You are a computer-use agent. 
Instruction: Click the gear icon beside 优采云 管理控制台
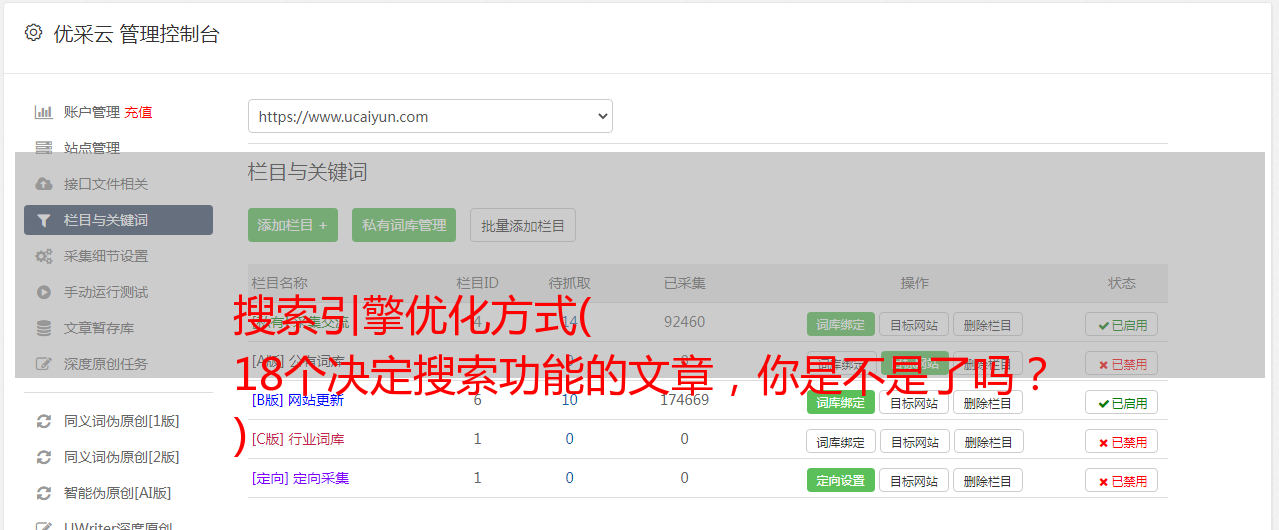tap(33, 33)
